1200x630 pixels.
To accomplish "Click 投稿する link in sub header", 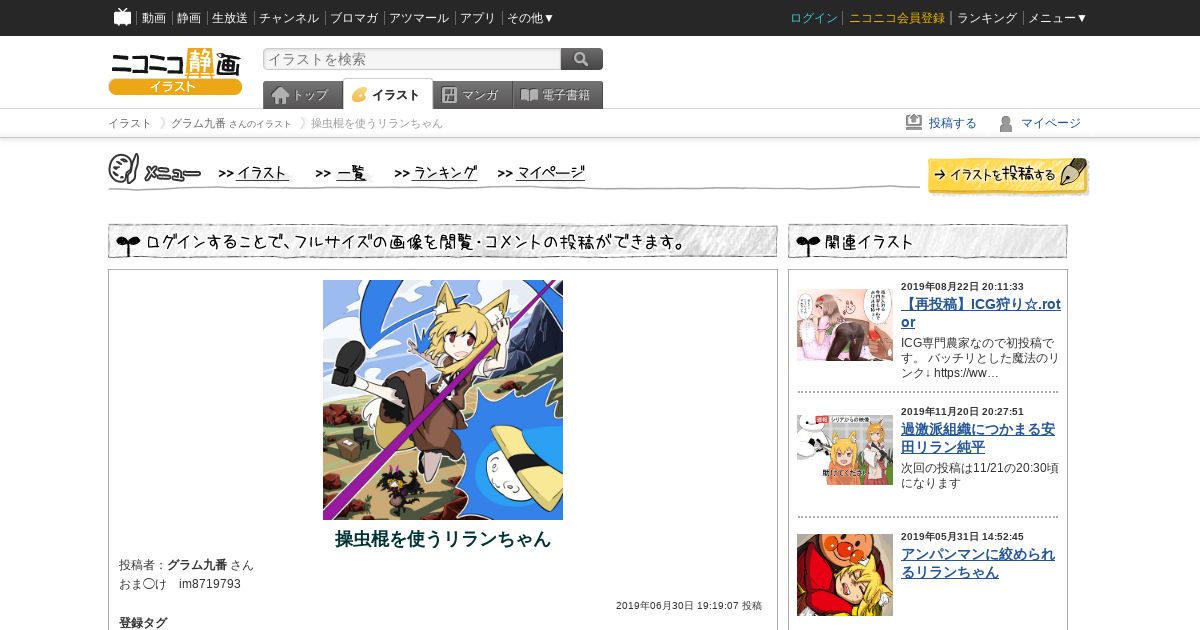I will pyautogui.click(x=952, y=123).
